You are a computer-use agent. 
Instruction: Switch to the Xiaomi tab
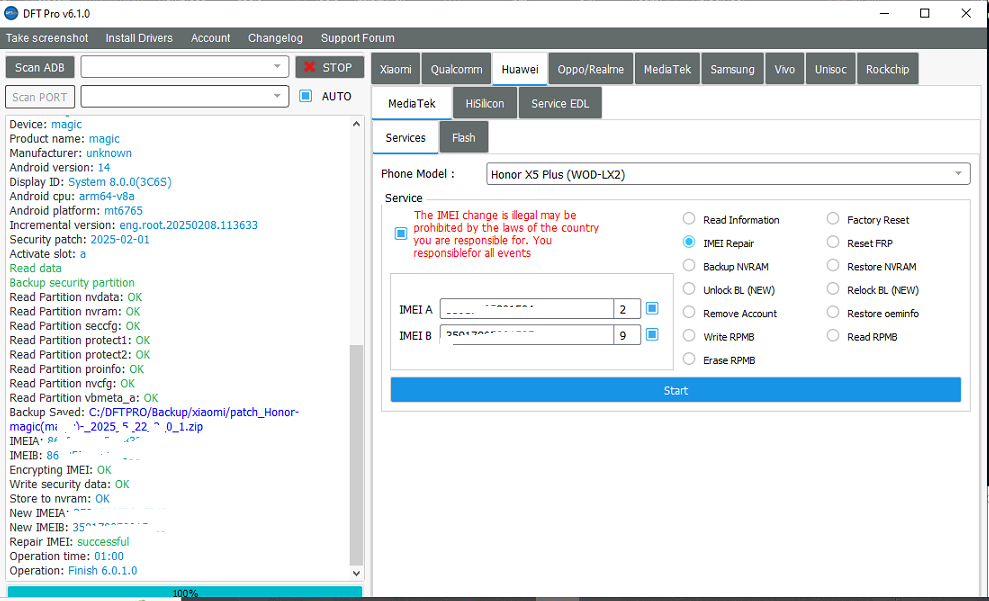tap(395, 69)
